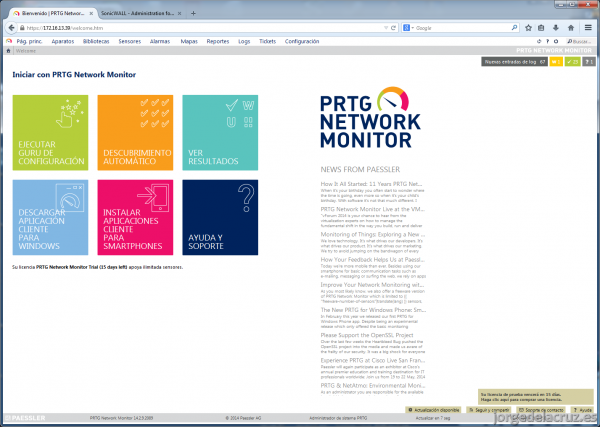Reload the page with the refresh icon
The height and width of the screenshot is (427, 600).
(393, 28)
